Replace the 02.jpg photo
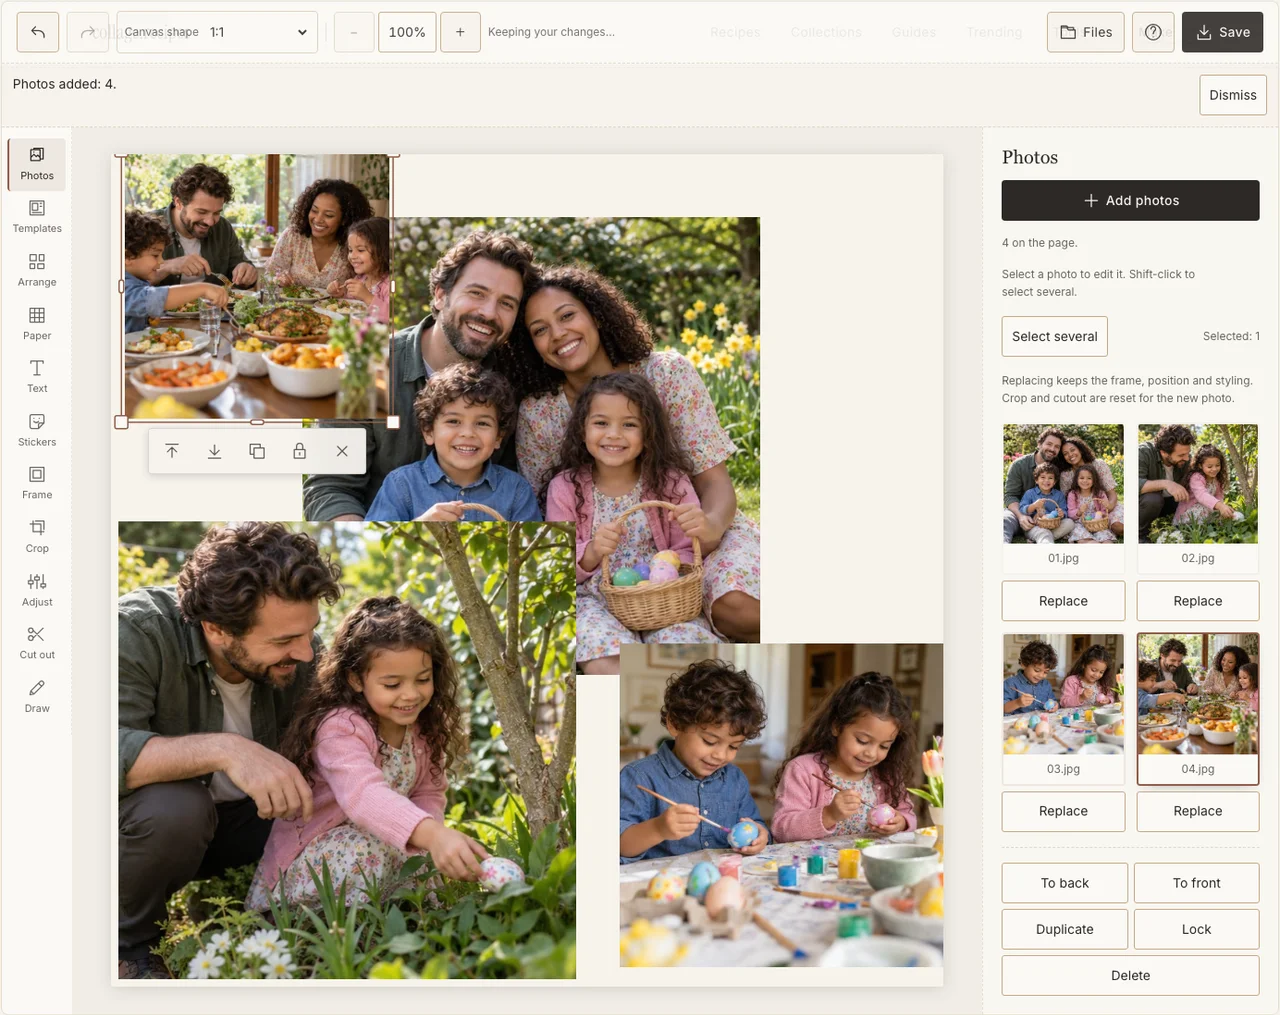Image resolution: width=1280 pixels, height=1015 pixels. click(x=1198, y=601)
